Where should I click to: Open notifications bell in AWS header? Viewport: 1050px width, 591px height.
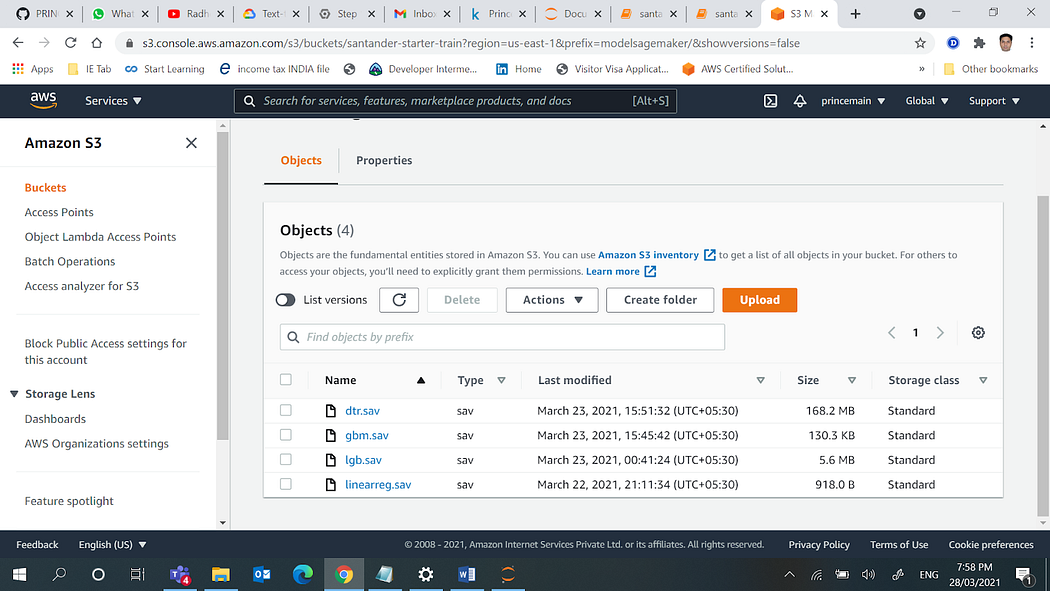coord(800,101)
